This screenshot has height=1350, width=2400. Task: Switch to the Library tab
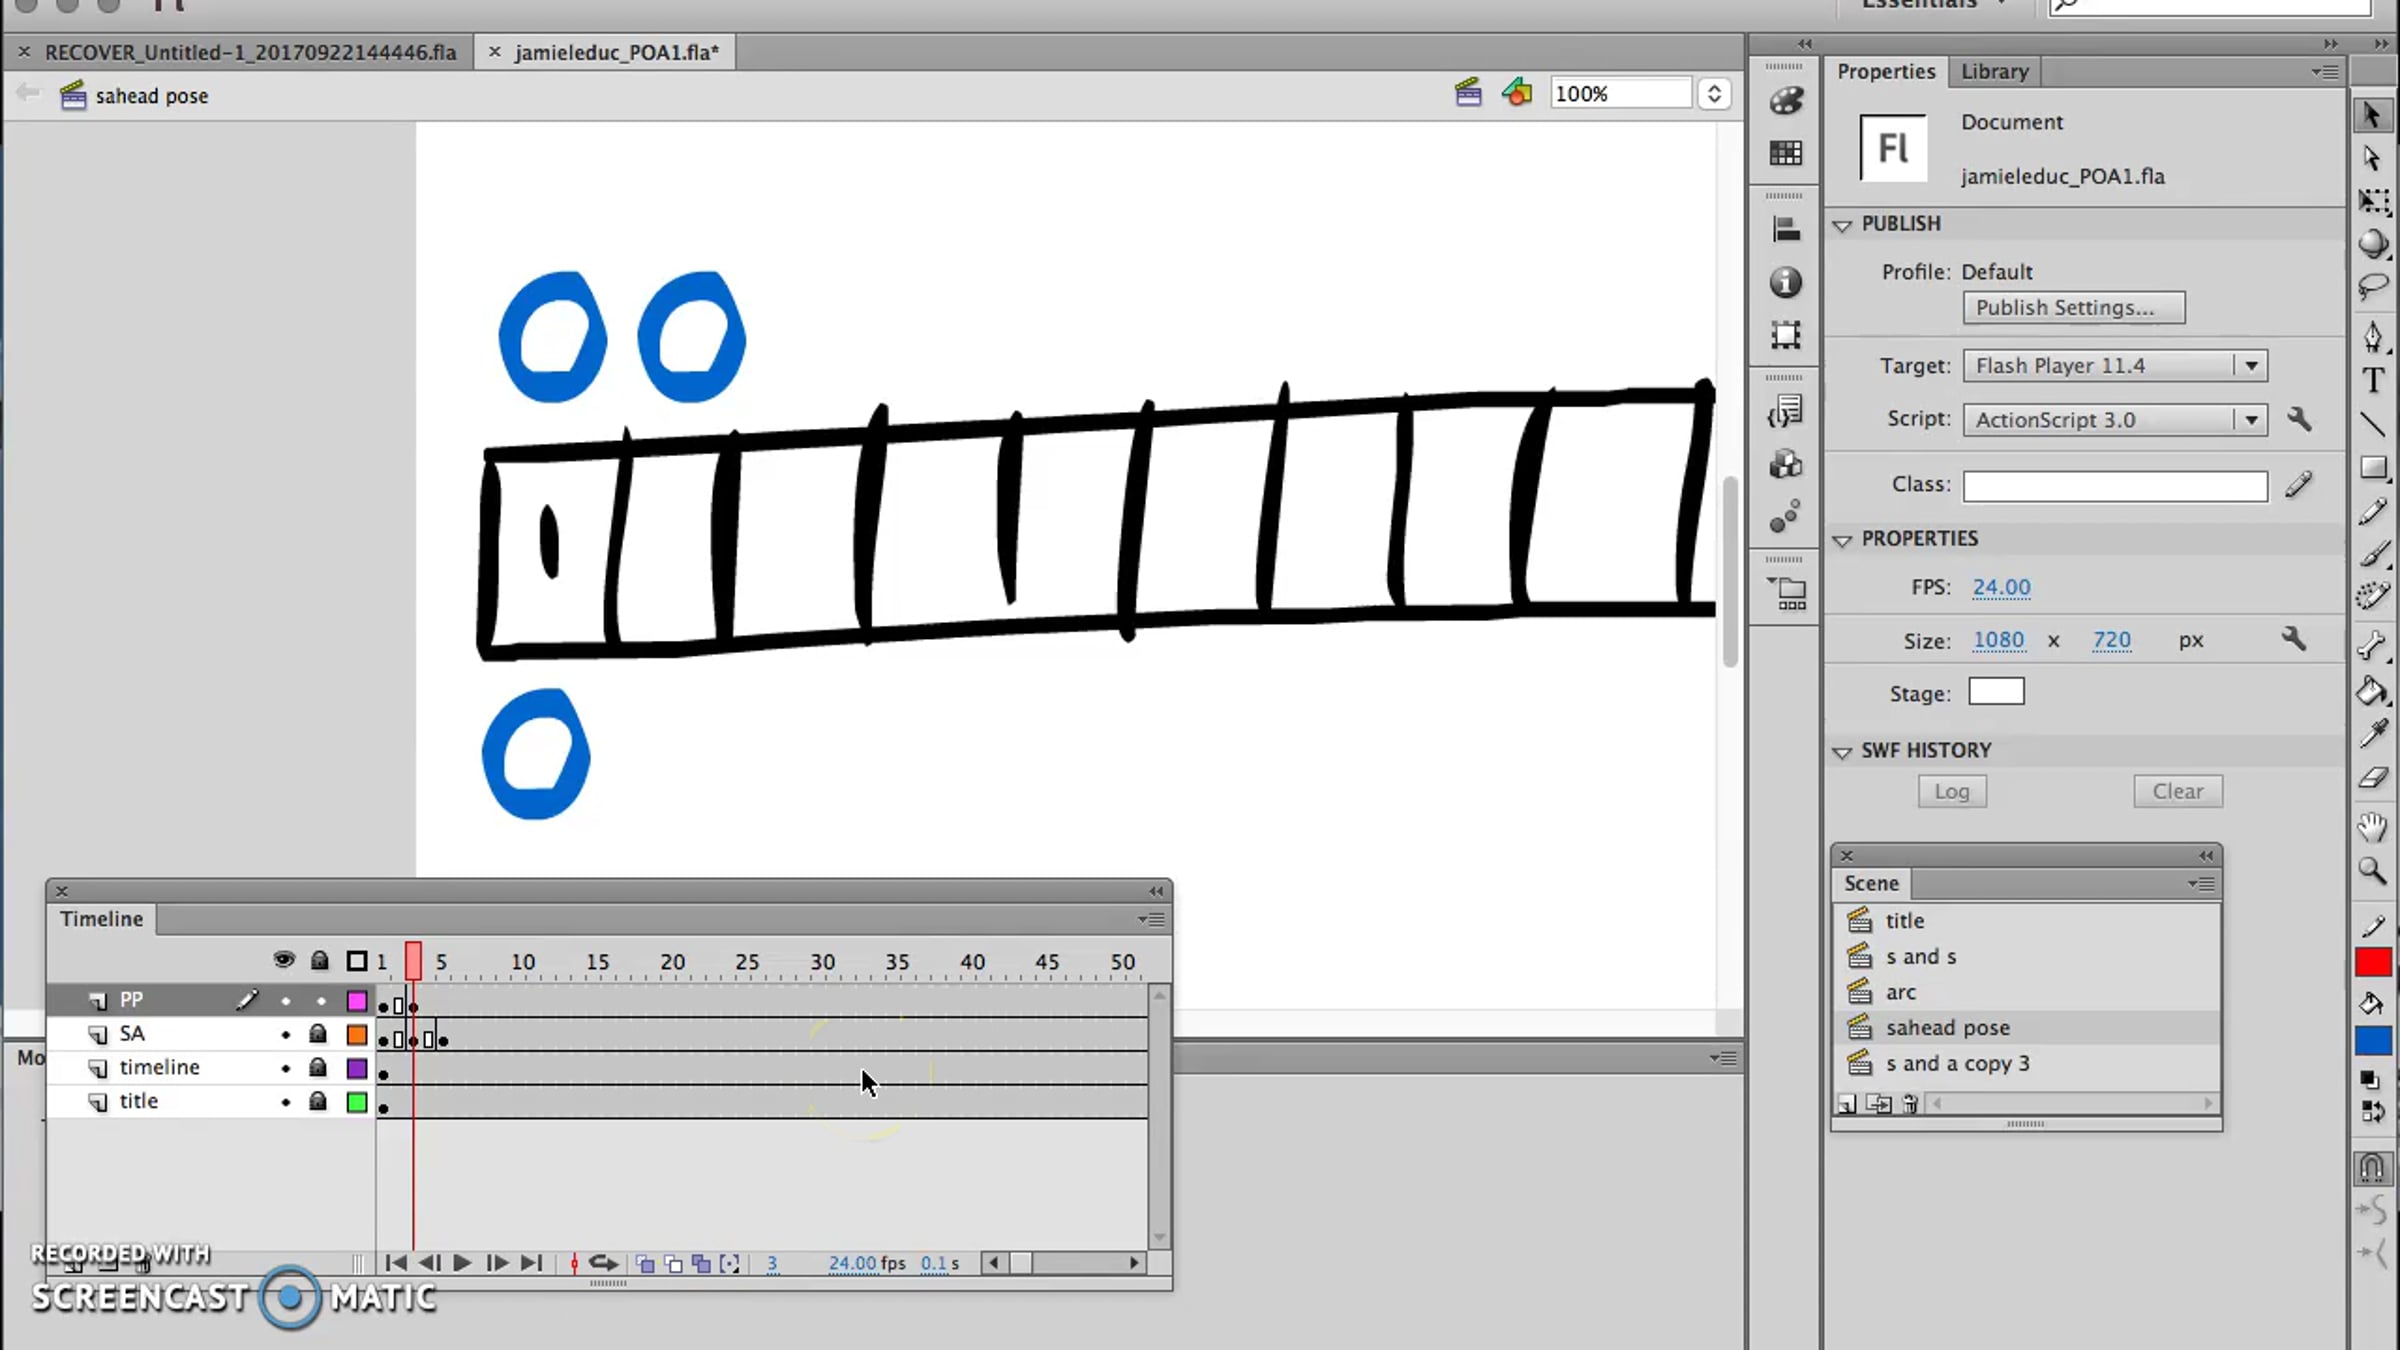click(x=1994, y=71)
